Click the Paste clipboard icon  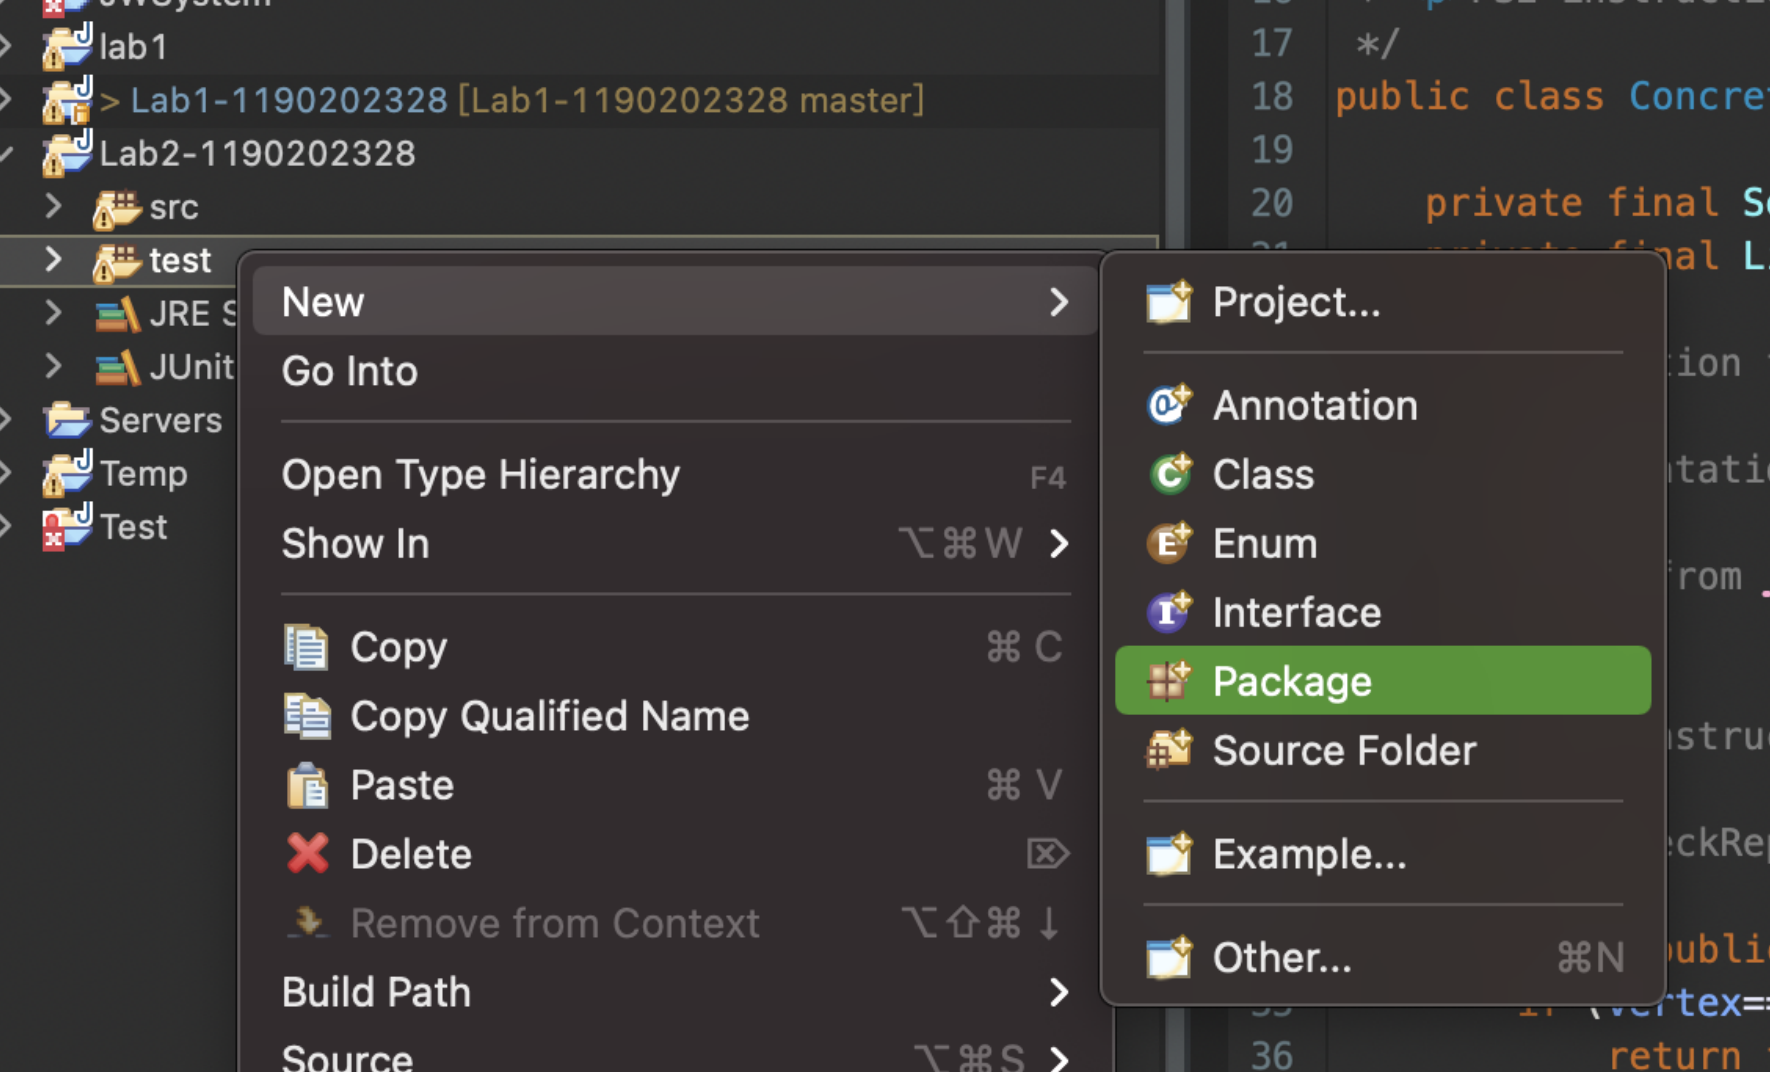click(x=308, y=785)
